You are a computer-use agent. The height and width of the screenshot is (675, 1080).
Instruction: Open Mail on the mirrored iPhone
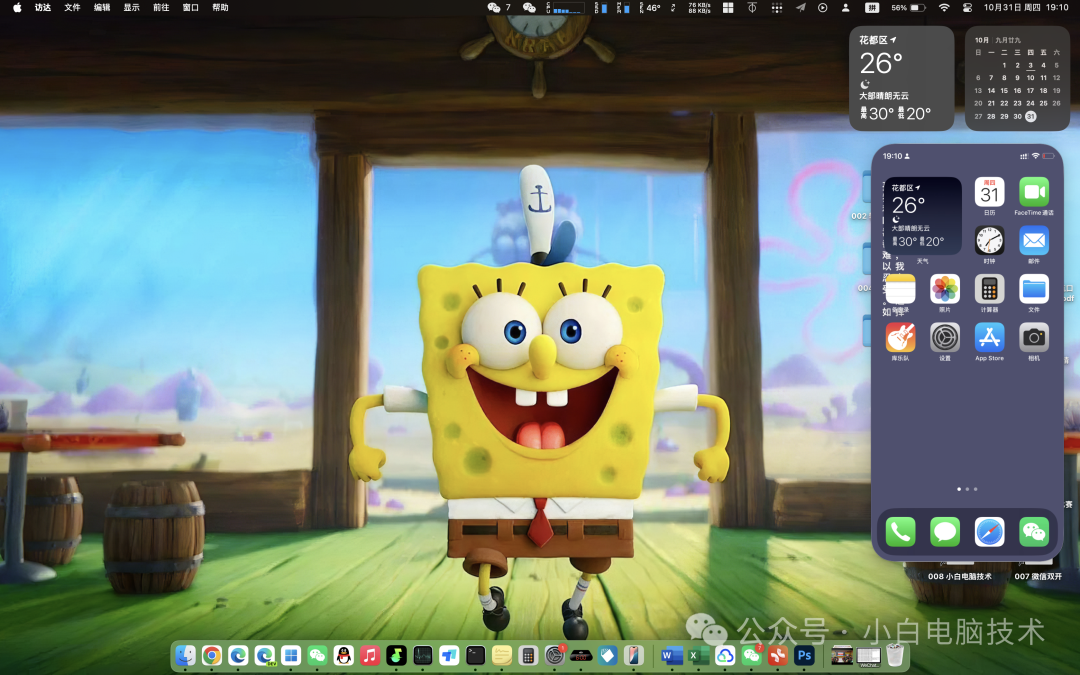[1034, 240]
